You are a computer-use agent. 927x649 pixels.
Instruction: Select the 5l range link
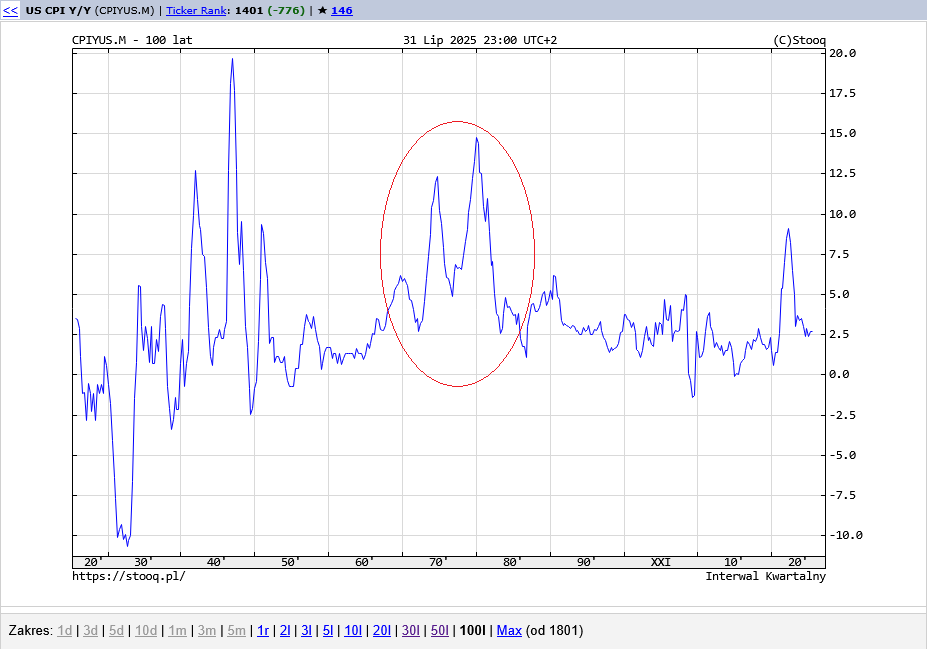[x=328, y=631]
